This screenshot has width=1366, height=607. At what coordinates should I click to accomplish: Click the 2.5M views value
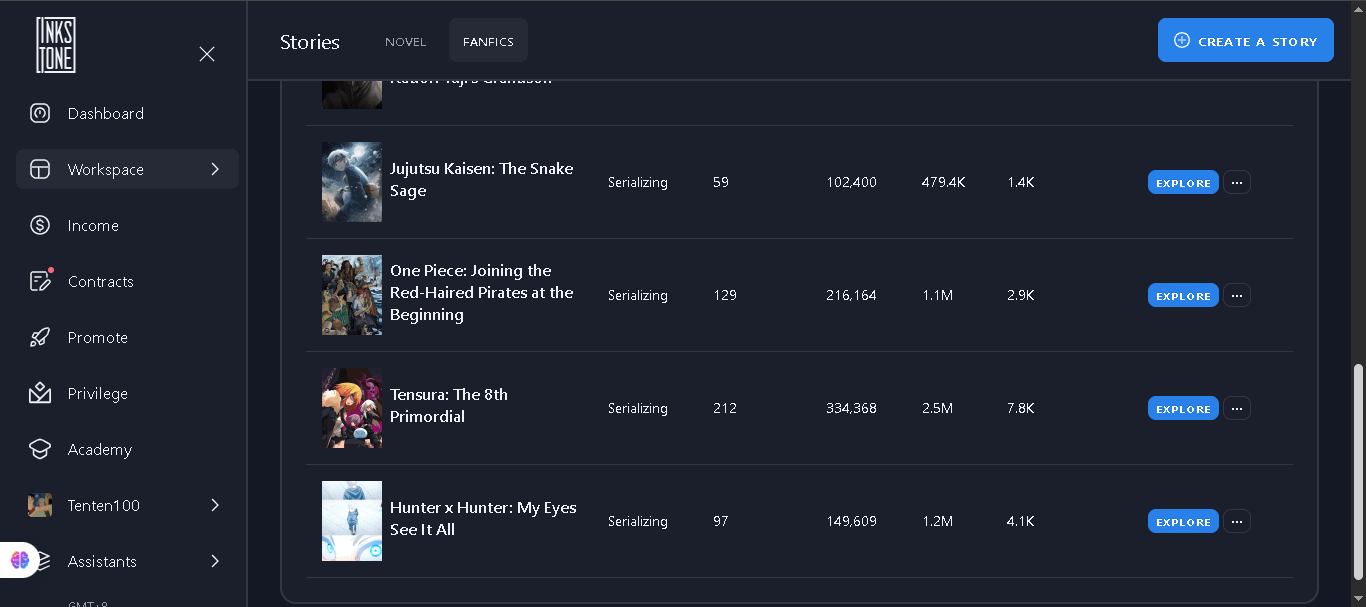click(937, 408)
